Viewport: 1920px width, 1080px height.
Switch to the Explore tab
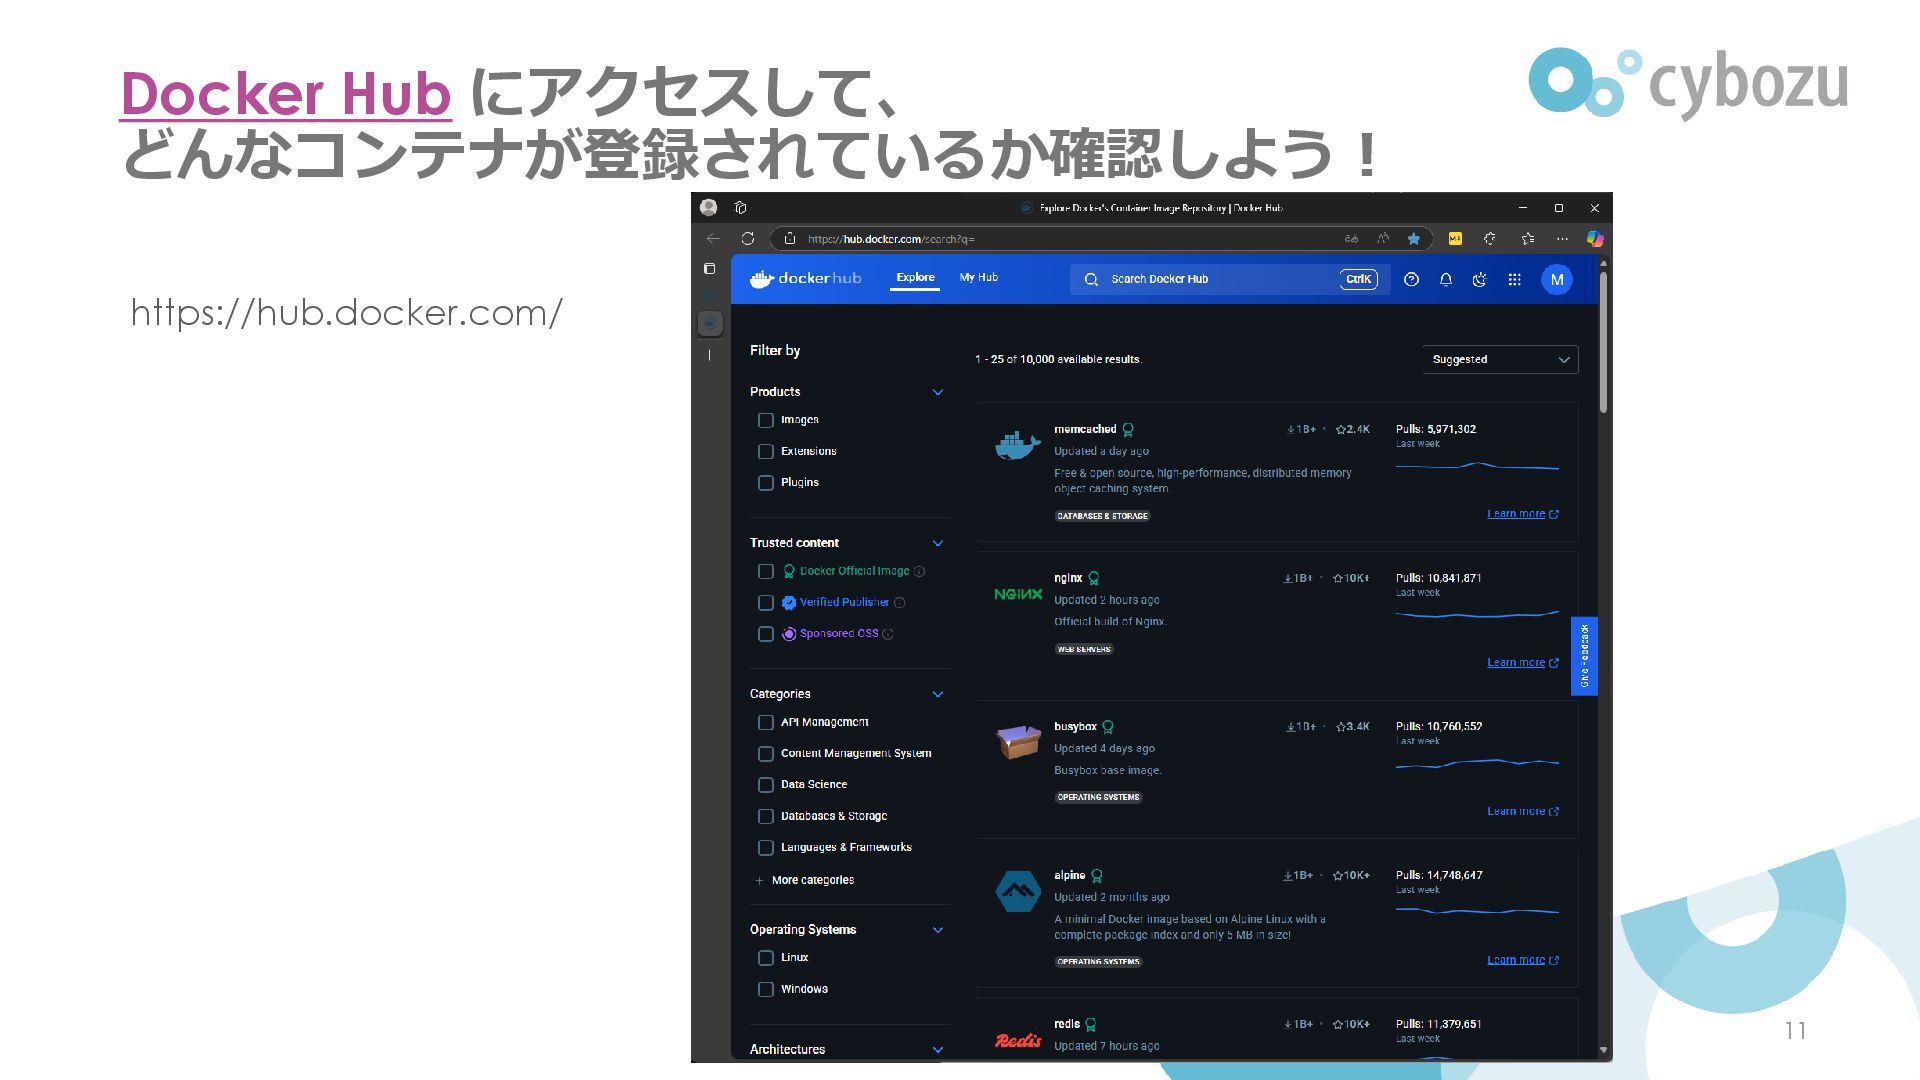coord(915,278)
